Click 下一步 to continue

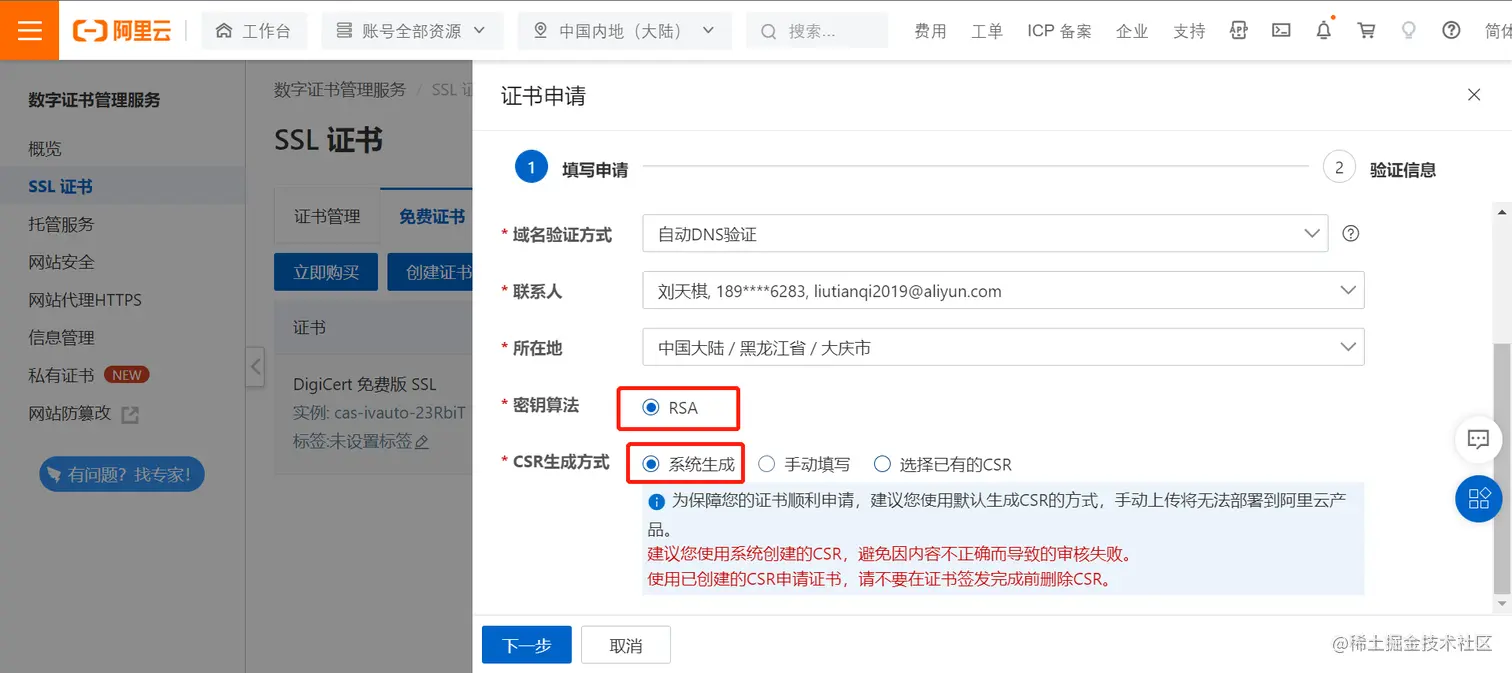[x=527, y=645]
